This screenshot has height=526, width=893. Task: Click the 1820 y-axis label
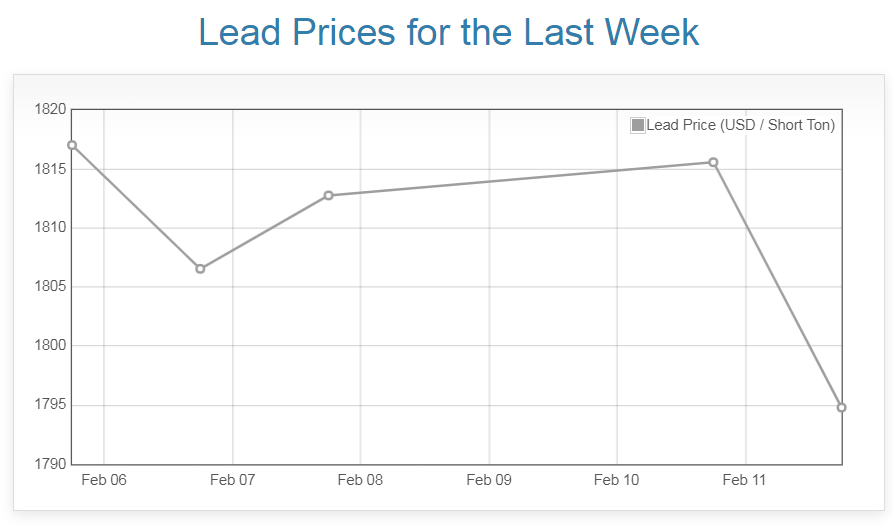(x=49, y=109)
